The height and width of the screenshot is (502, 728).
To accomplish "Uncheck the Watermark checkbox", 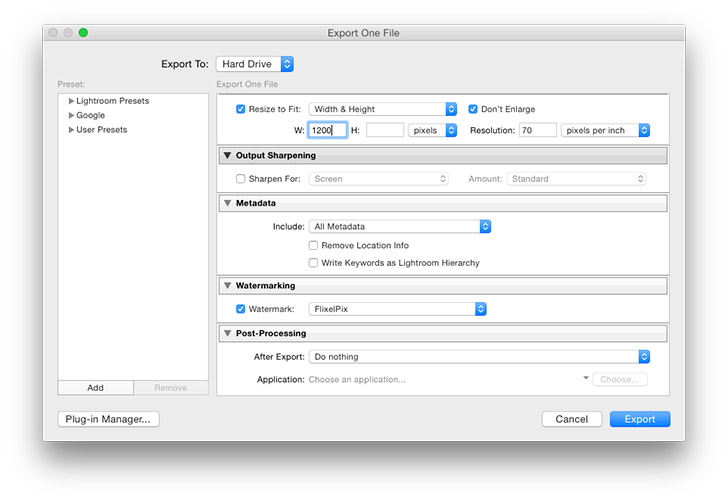I will pyautogui.click(x=240, y=309).
